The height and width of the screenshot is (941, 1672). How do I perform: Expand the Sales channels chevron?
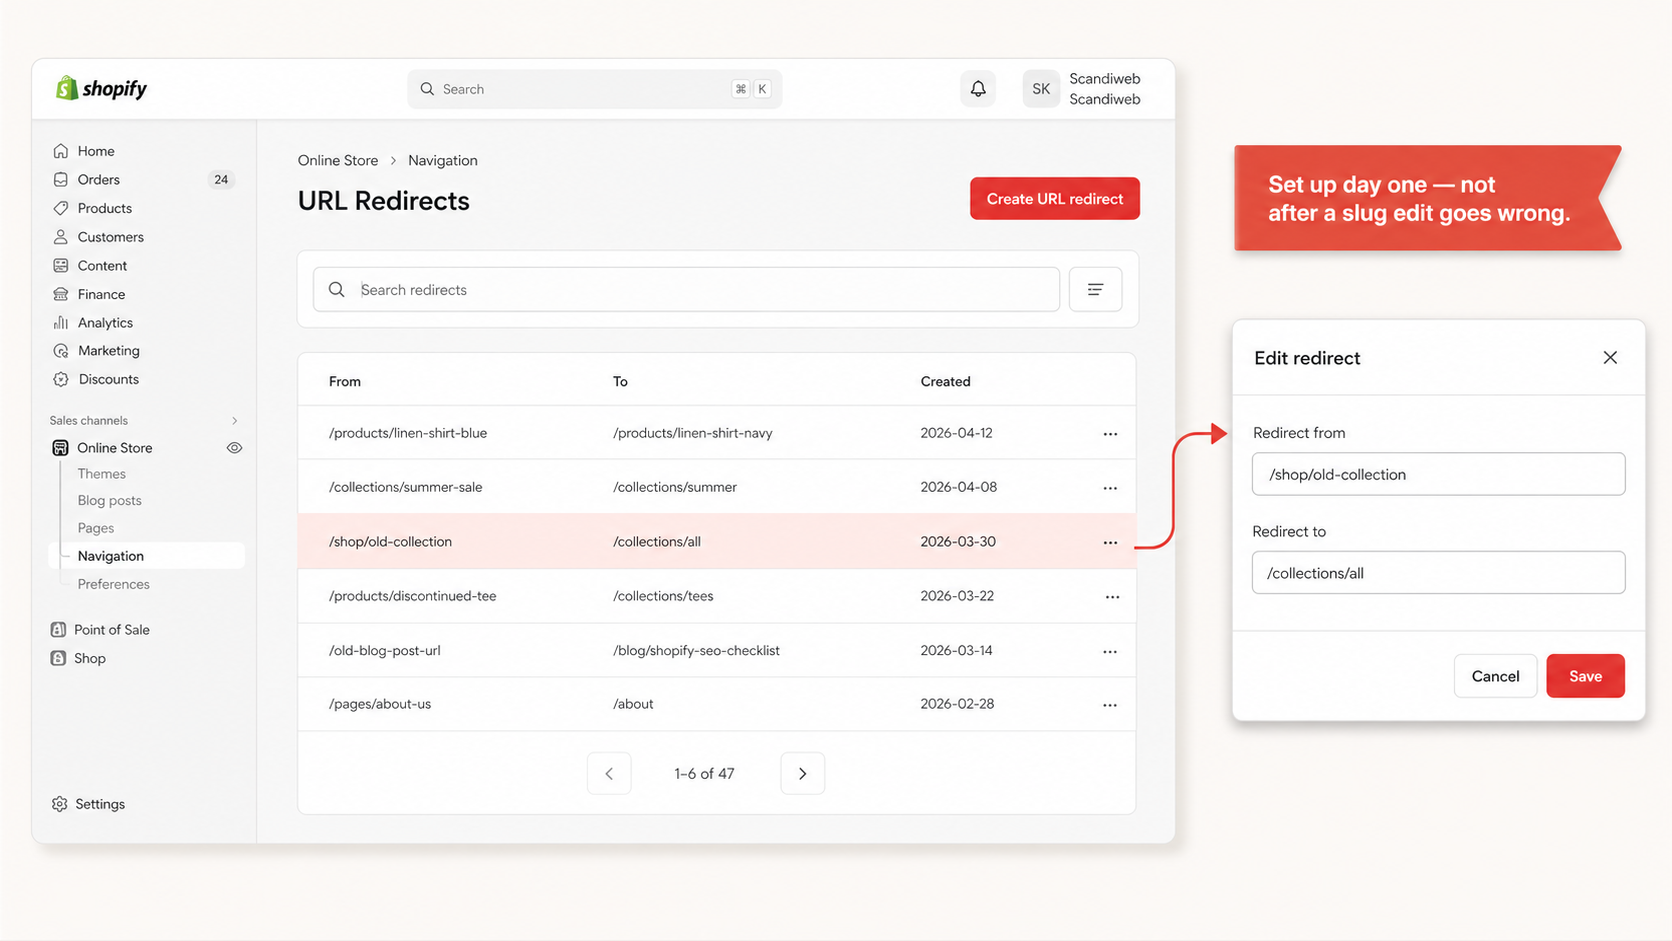coord(234,420)
